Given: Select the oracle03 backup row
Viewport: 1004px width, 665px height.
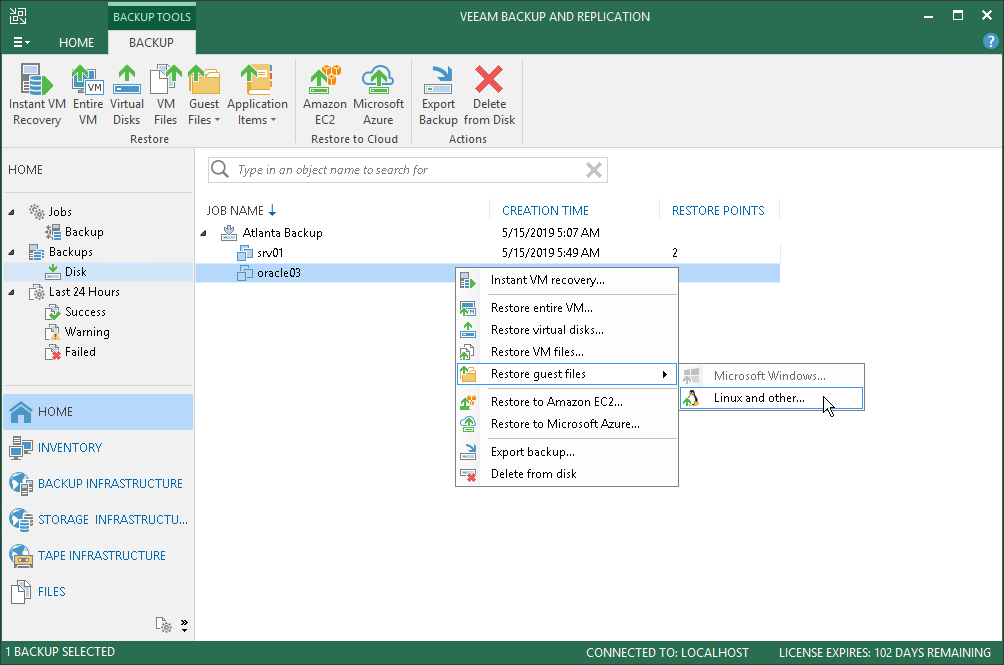Looking at the screenshot, I should pos(487,273).
